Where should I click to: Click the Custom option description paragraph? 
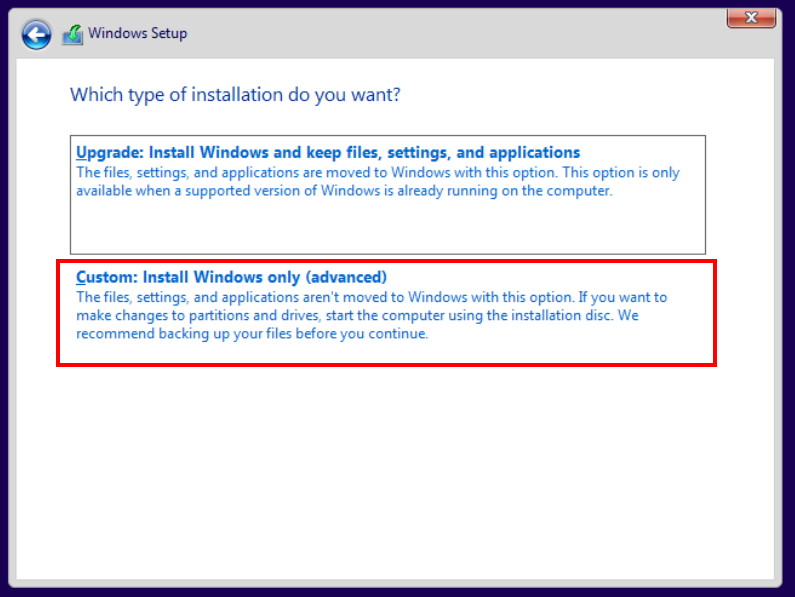pyautogui.click(x=371, y=316)
